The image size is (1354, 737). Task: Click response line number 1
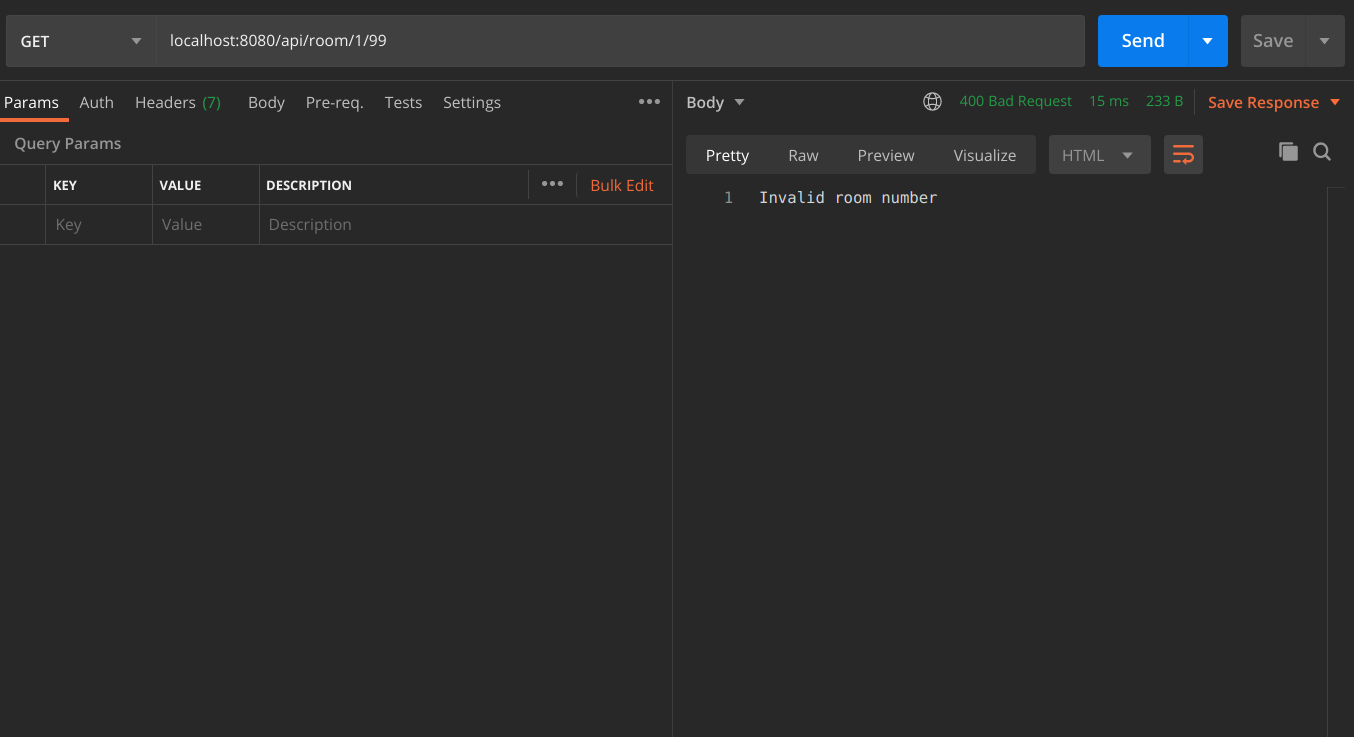click(x=728, y=198)
